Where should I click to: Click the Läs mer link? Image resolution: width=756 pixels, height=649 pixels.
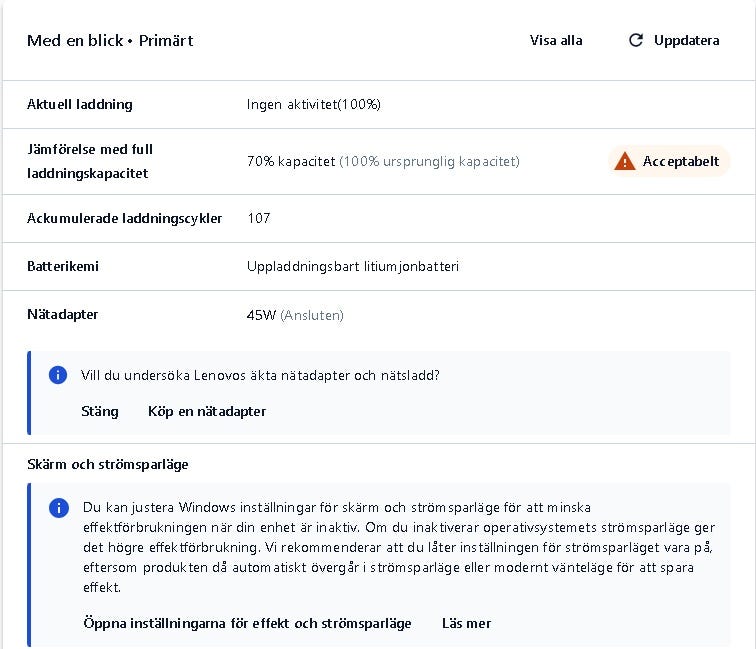tap(466, 623)
